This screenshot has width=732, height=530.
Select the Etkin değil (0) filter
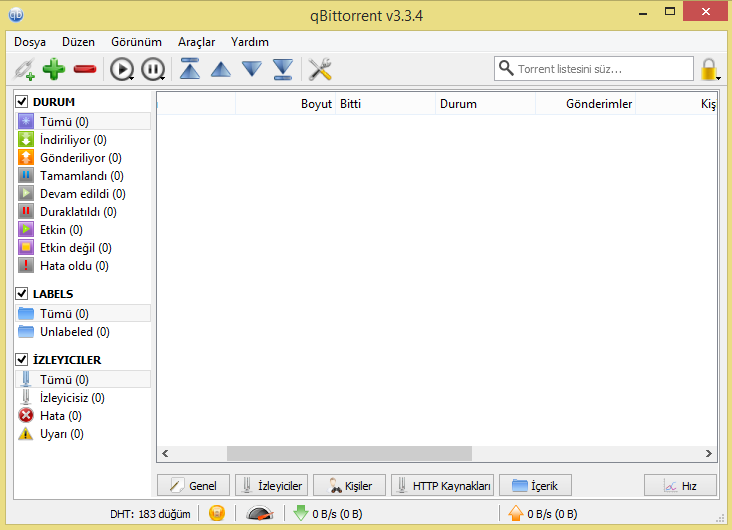coord(83,247)
